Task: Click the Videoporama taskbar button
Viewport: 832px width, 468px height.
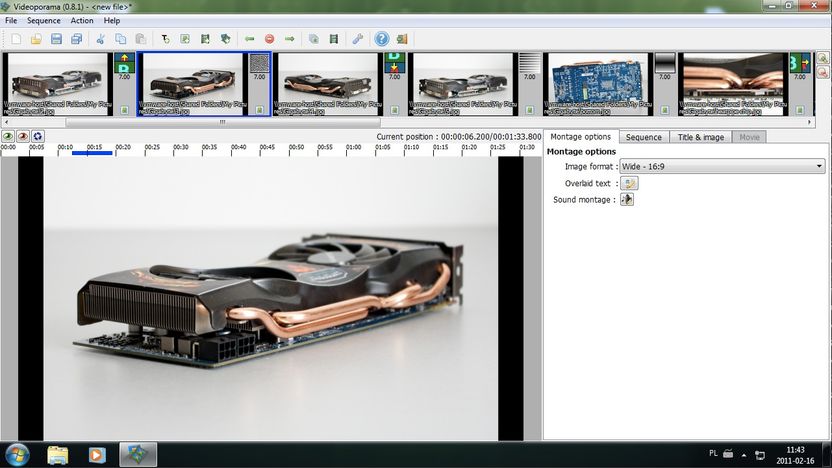Action: (138, 455)
